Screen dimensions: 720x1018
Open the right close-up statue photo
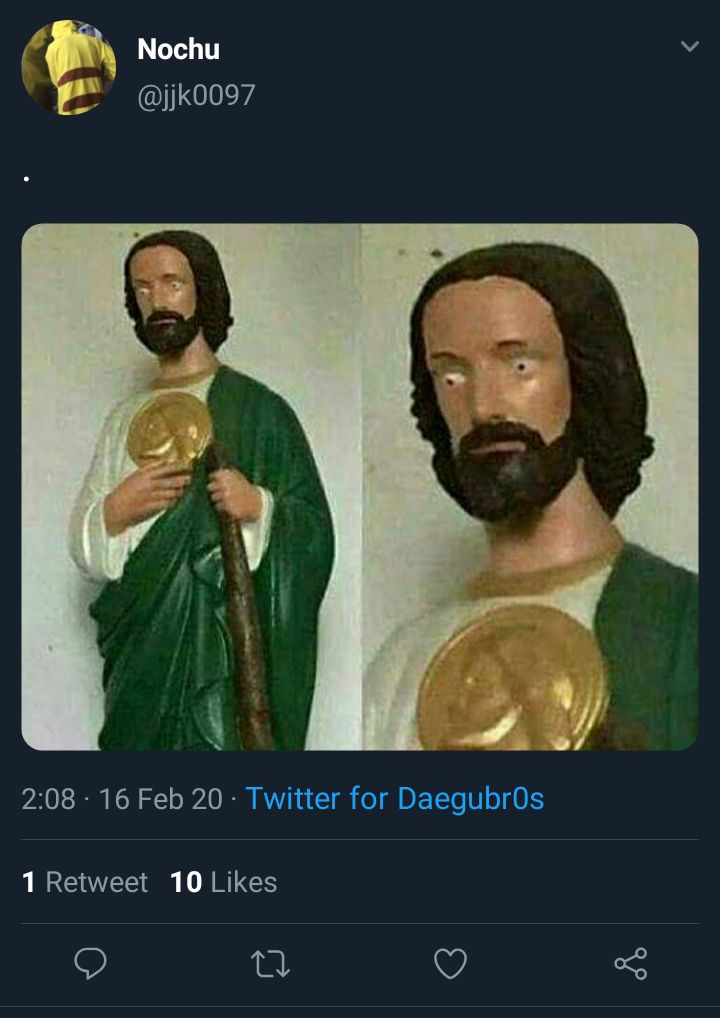pos(530,487)
